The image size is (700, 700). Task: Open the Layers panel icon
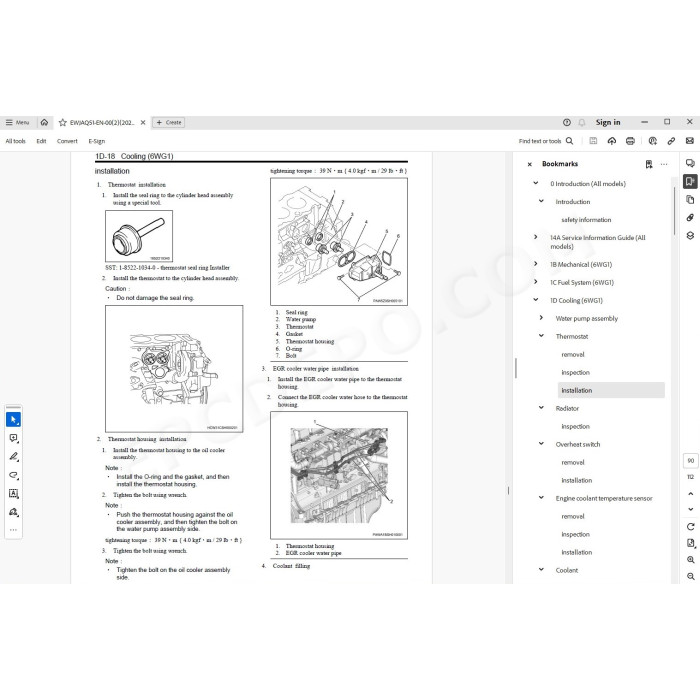tap(690, 235)
